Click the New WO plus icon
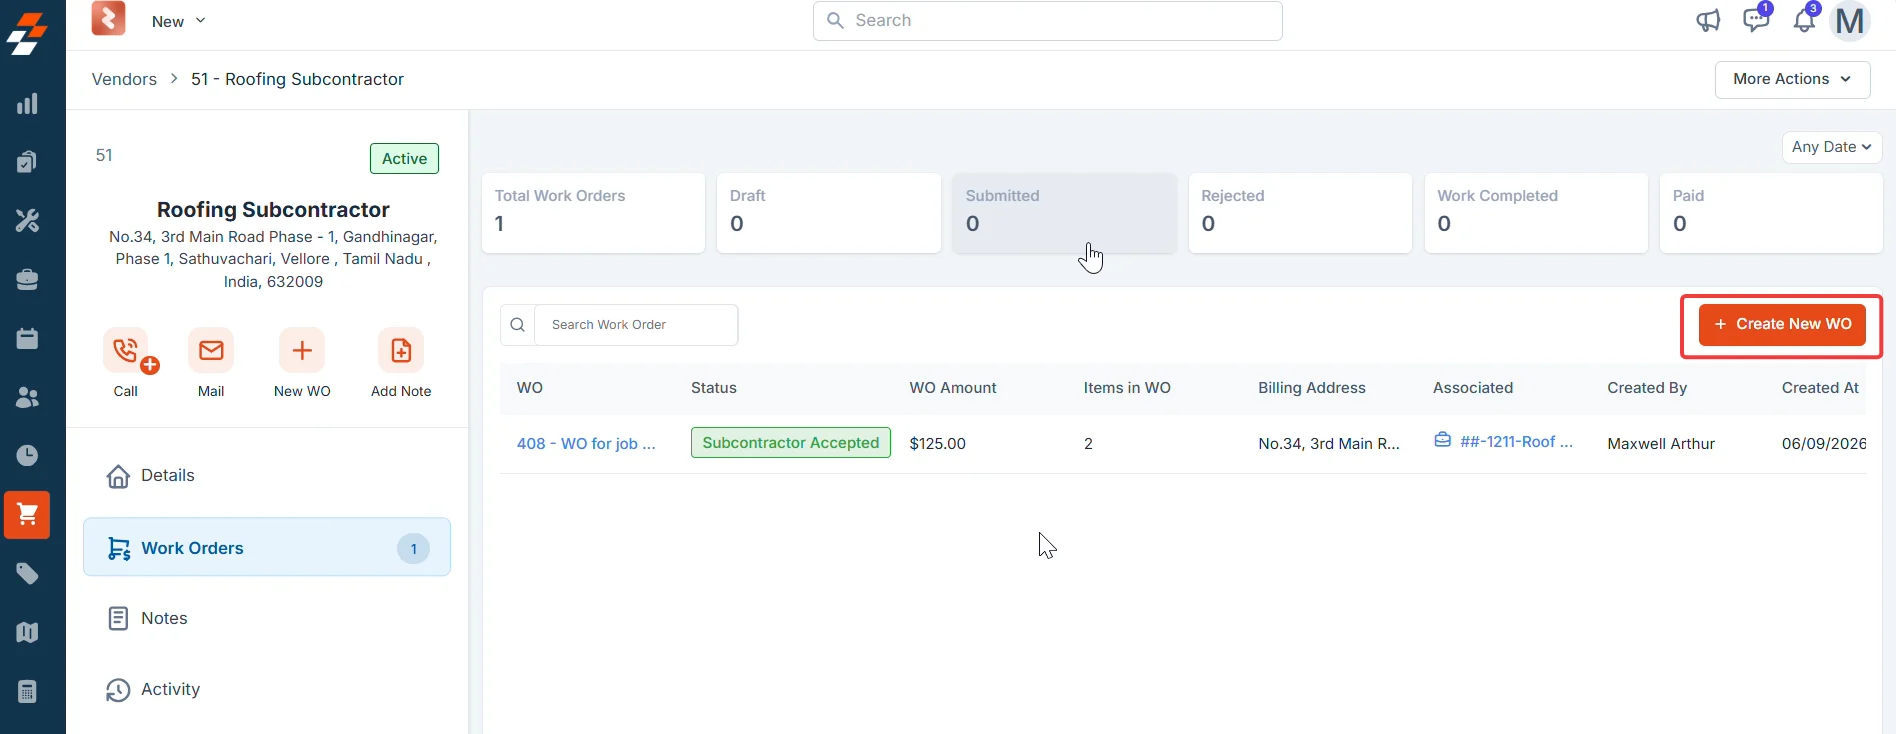1896x734 pixels. click(x=302, y=351)
